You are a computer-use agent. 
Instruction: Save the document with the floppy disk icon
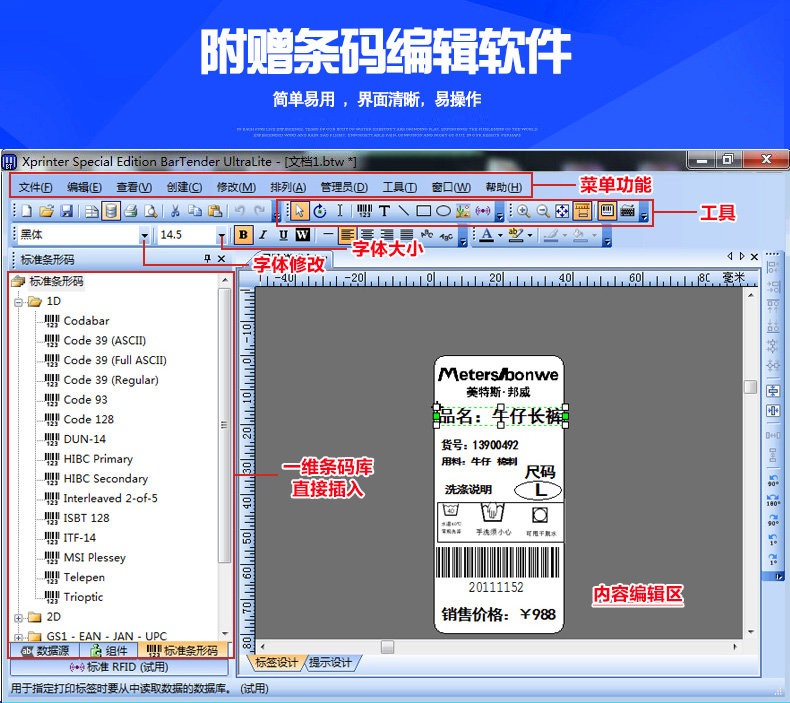(67, 211)
